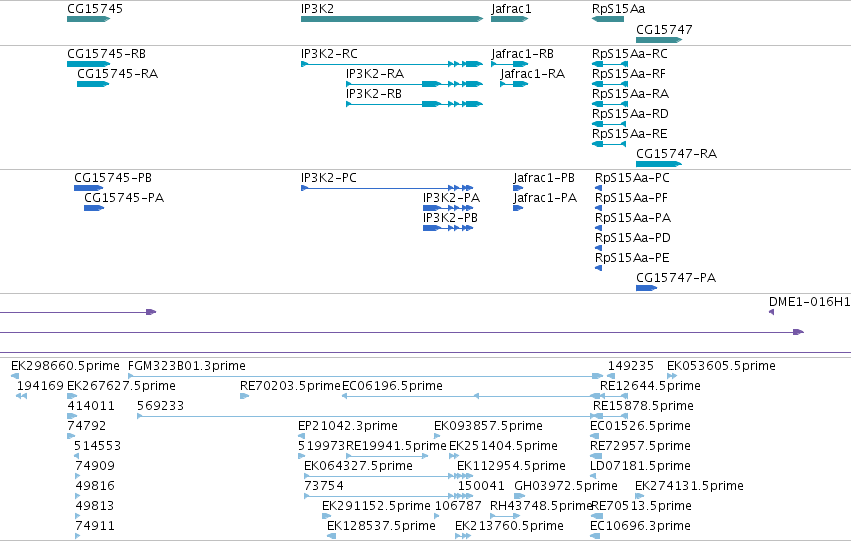The width and height of the screenshot is (851, 541).
Task: Click the FGM323B01.3prime EST label
Action: pyautogui.click(x=187, y=366)
